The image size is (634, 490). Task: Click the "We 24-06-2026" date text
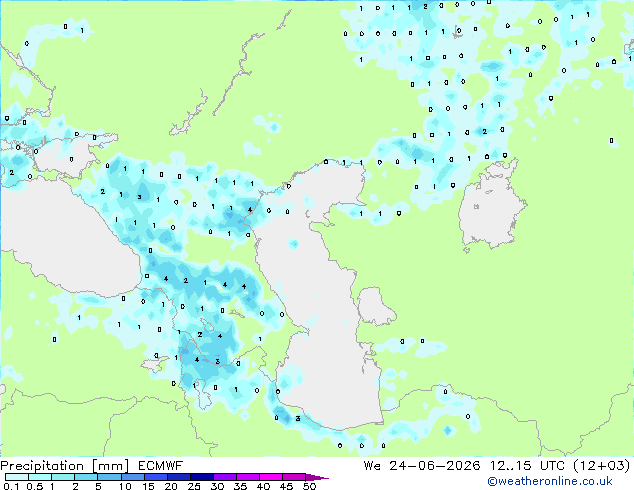click(421, 466)
